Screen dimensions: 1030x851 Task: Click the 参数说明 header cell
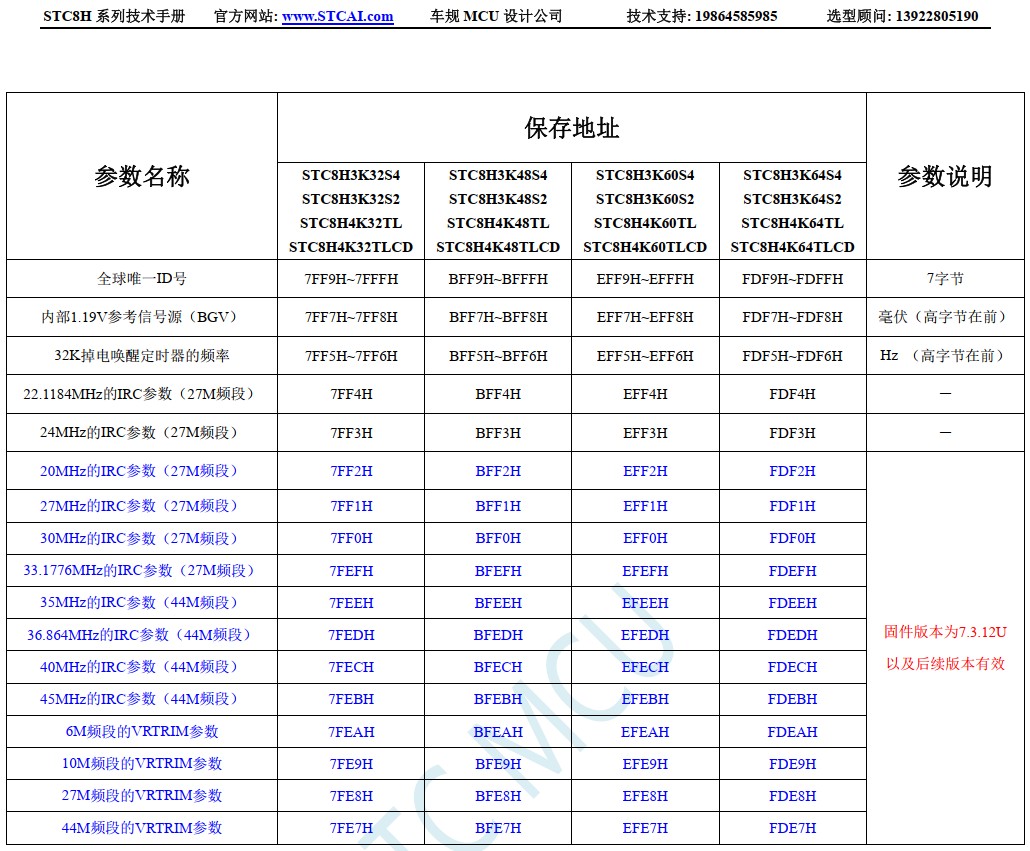(x=945, y=176)
